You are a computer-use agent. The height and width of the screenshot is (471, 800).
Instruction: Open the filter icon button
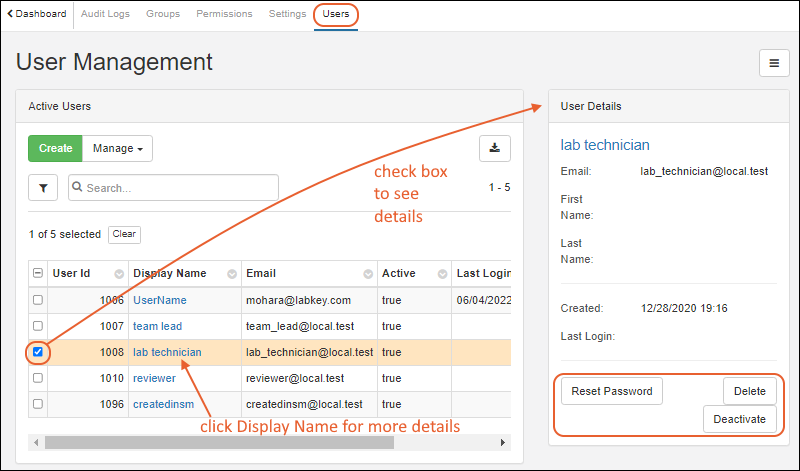pyautogui.click(x=43, y=187)
